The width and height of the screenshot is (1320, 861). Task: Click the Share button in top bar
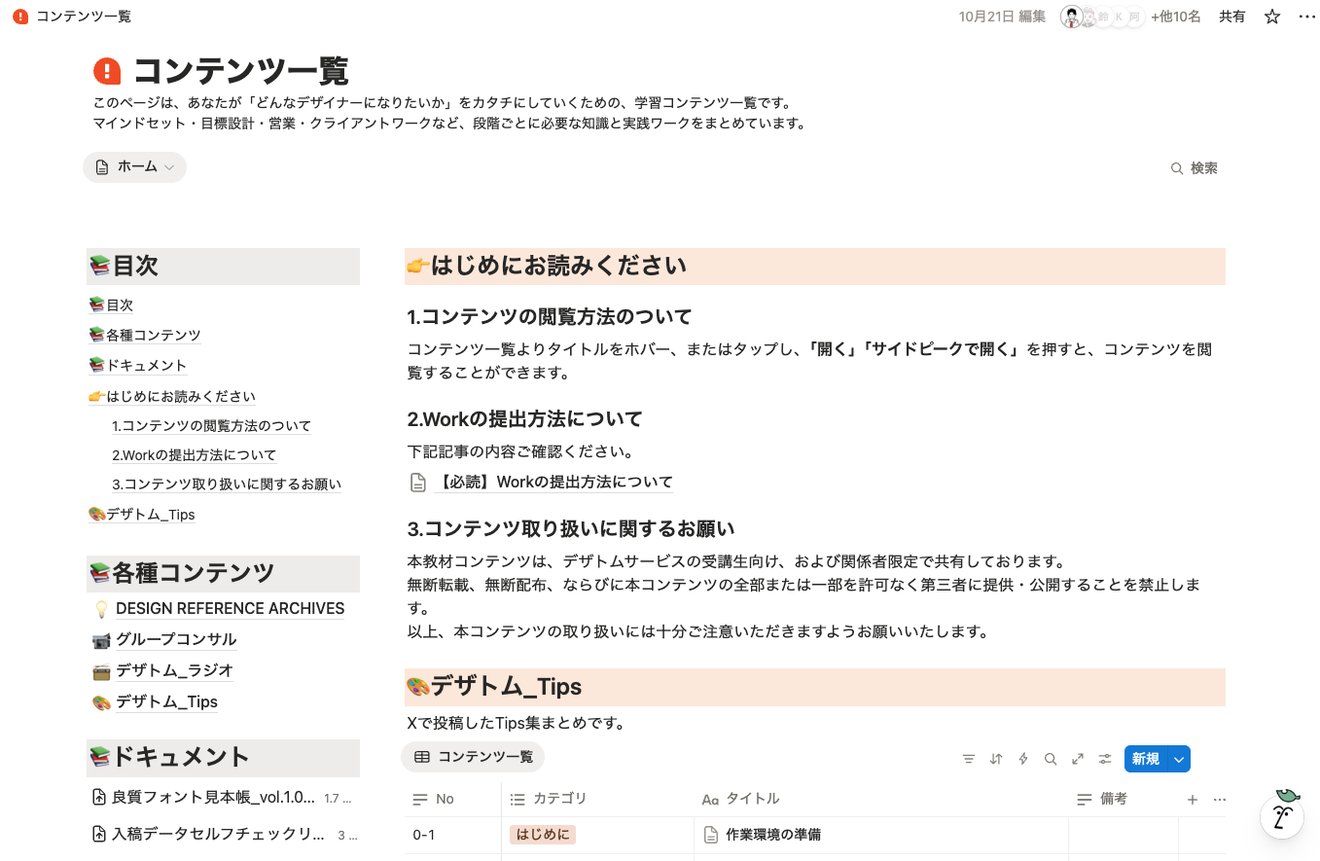(x=1232, y=16)
